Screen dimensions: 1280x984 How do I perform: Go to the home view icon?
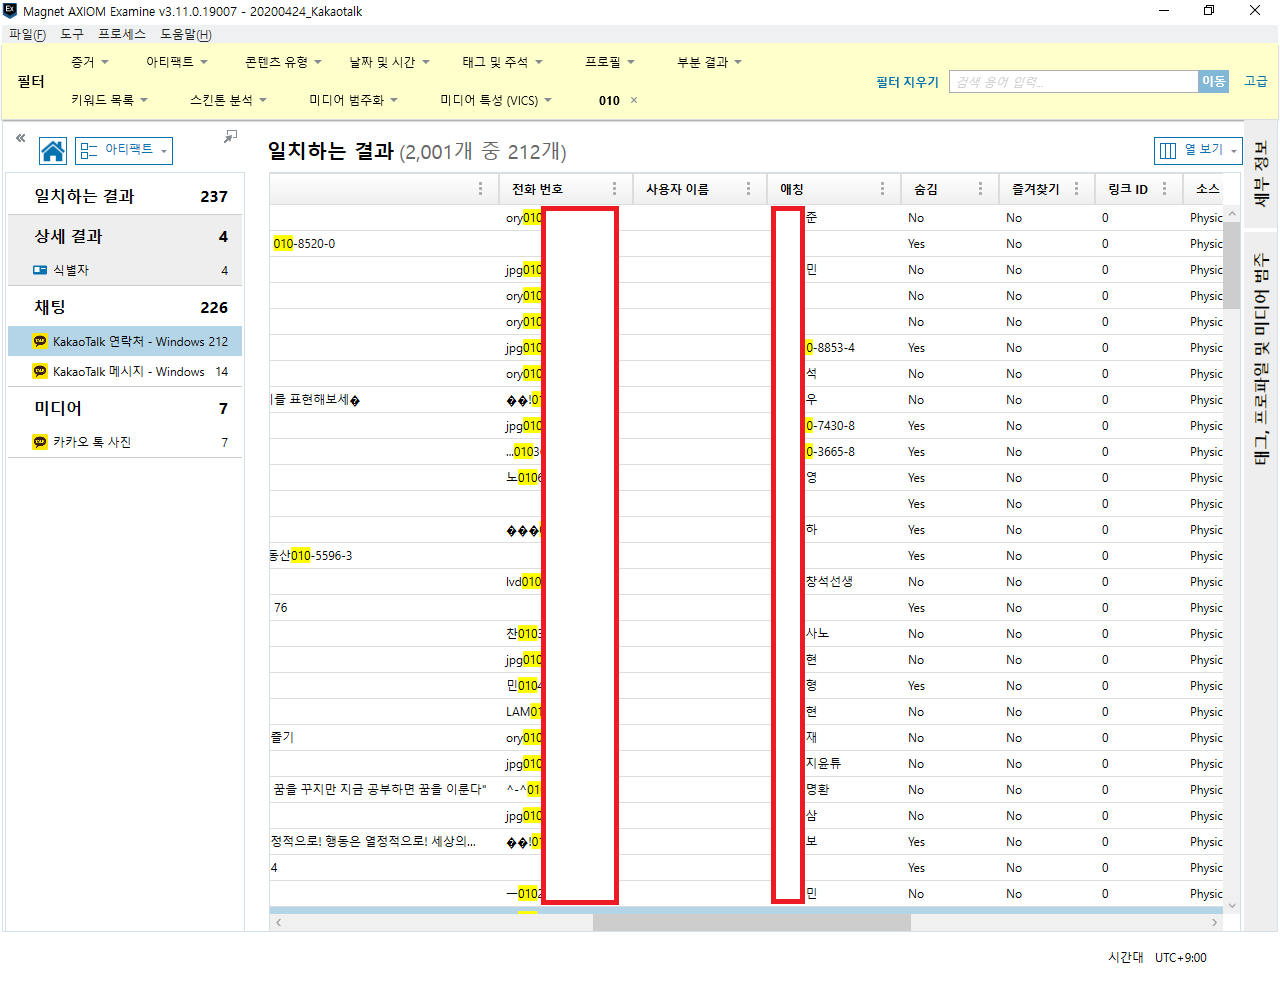point(53,151)
